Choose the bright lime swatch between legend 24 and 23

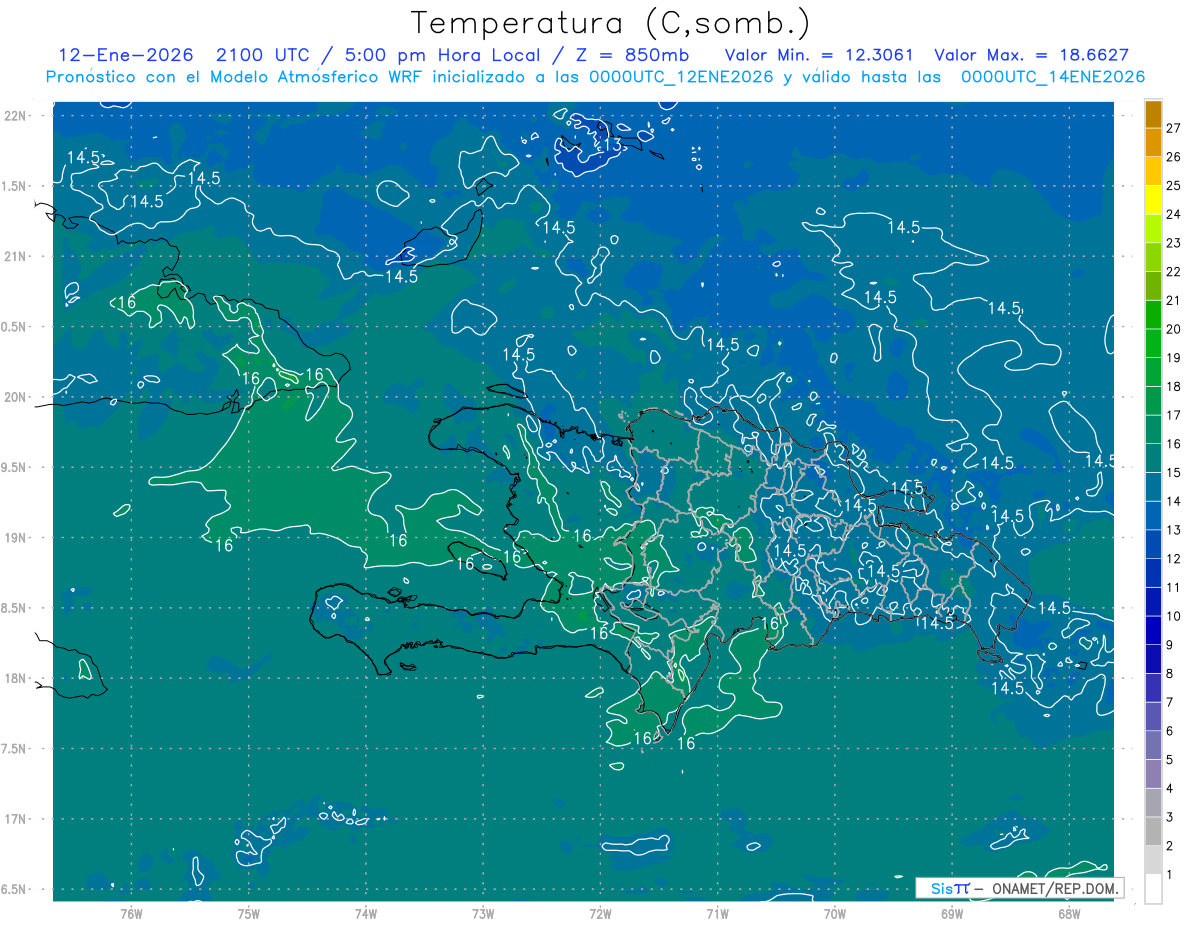(x=1153, y=228)
